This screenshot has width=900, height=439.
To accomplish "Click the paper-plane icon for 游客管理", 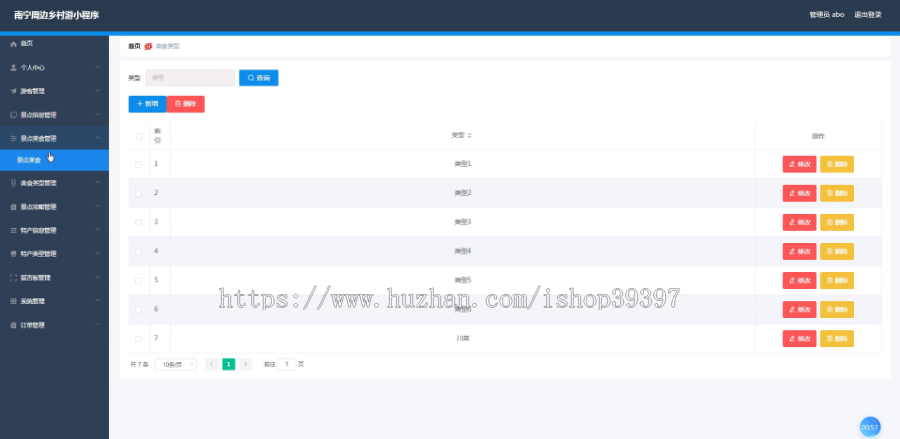I will pos(13,91).
